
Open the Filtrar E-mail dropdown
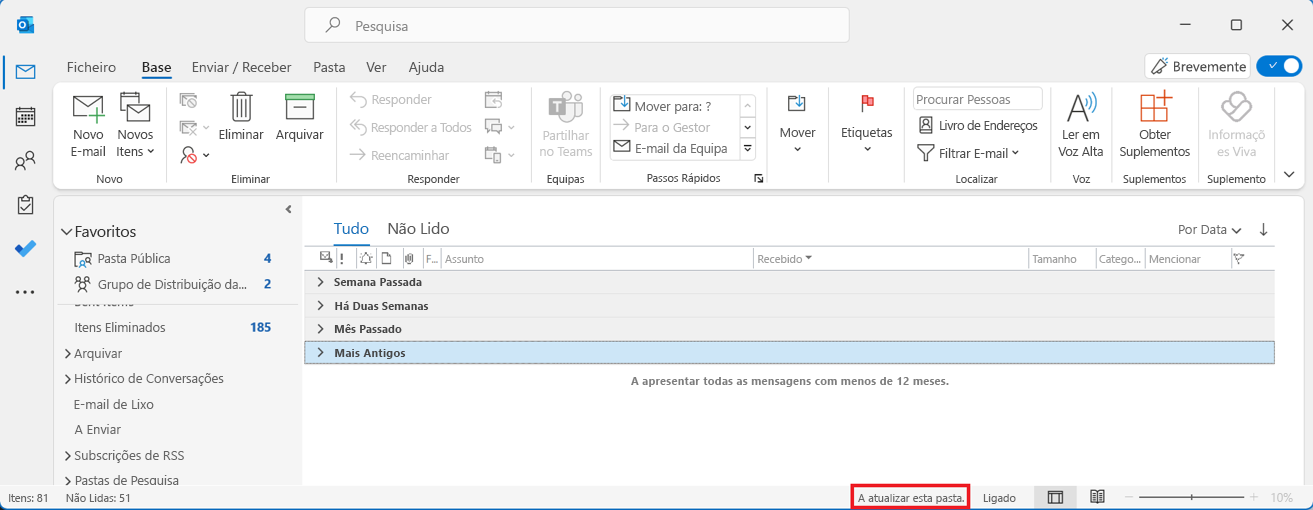coord(968,153)
